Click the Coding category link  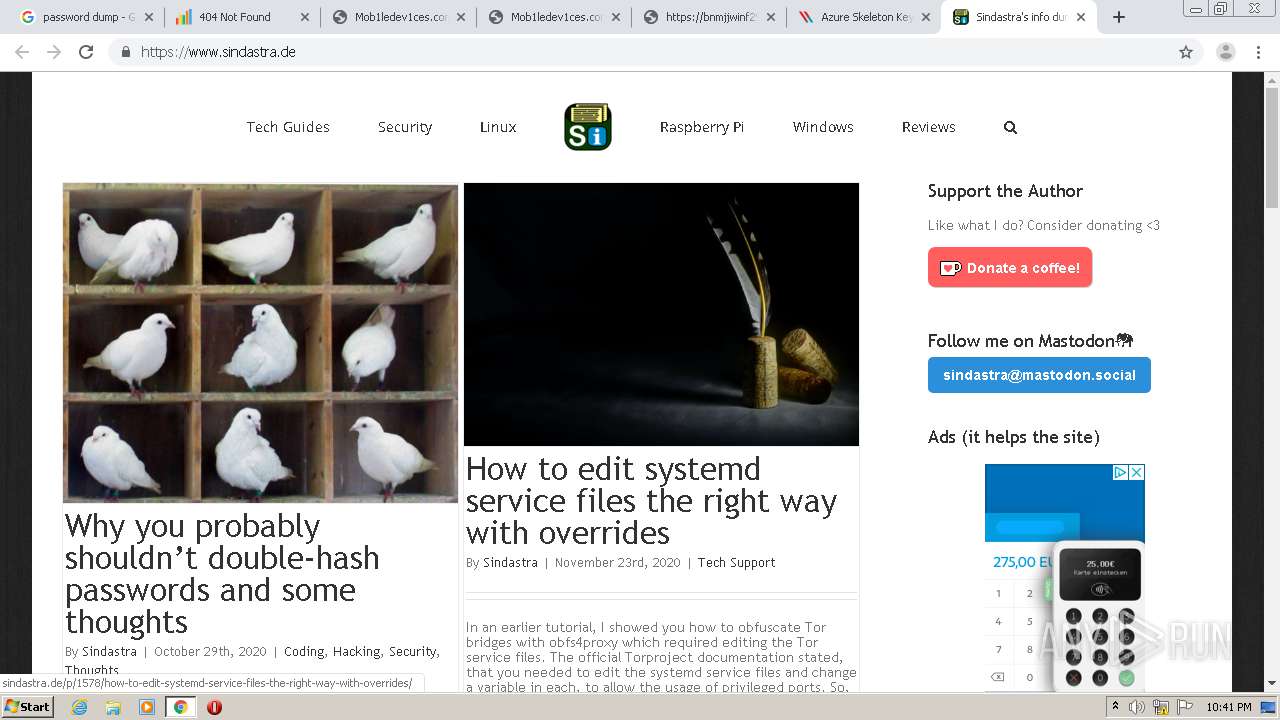point(304,651)
